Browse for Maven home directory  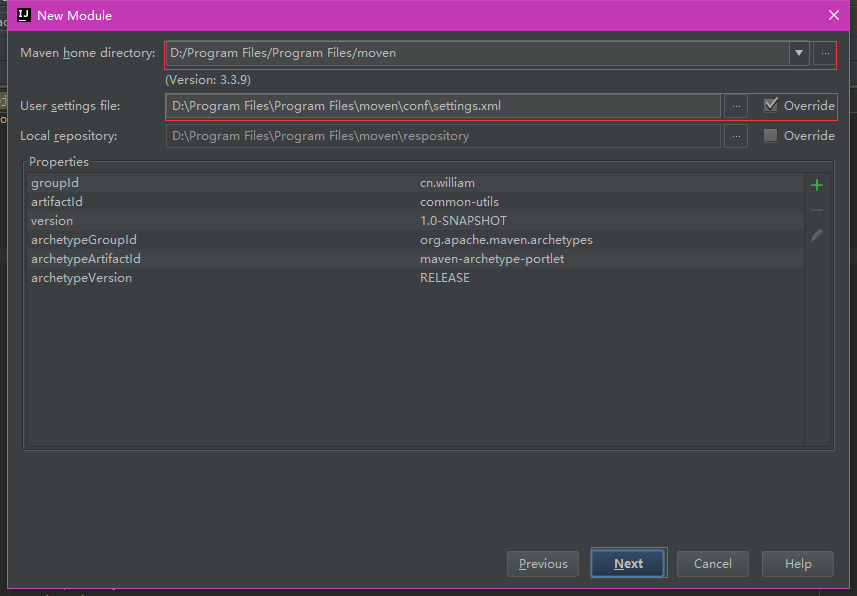tap(825, 53)
